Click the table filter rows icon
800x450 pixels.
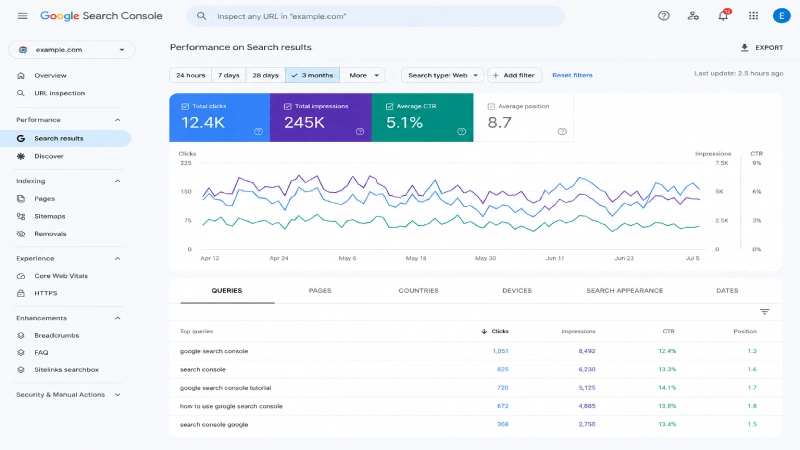[764, 312]
